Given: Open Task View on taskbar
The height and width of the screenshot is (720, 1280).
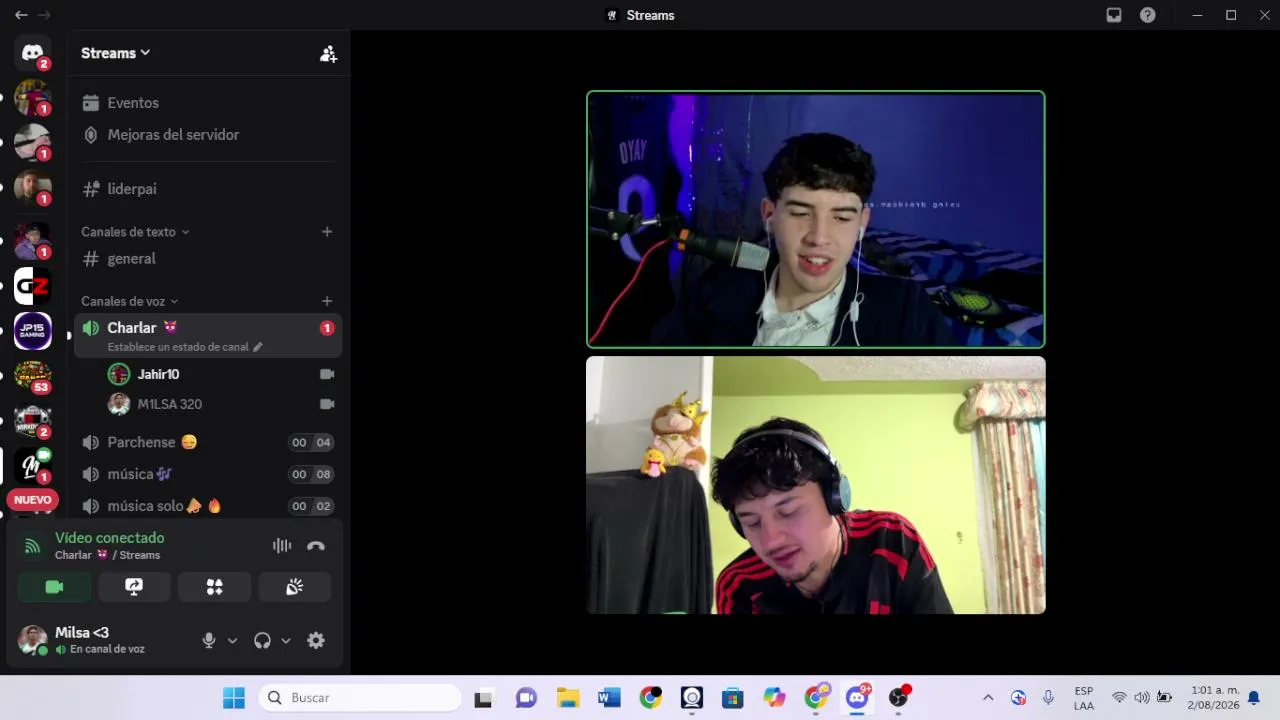Looking at the screenshot, I should (x=484, y=698).
